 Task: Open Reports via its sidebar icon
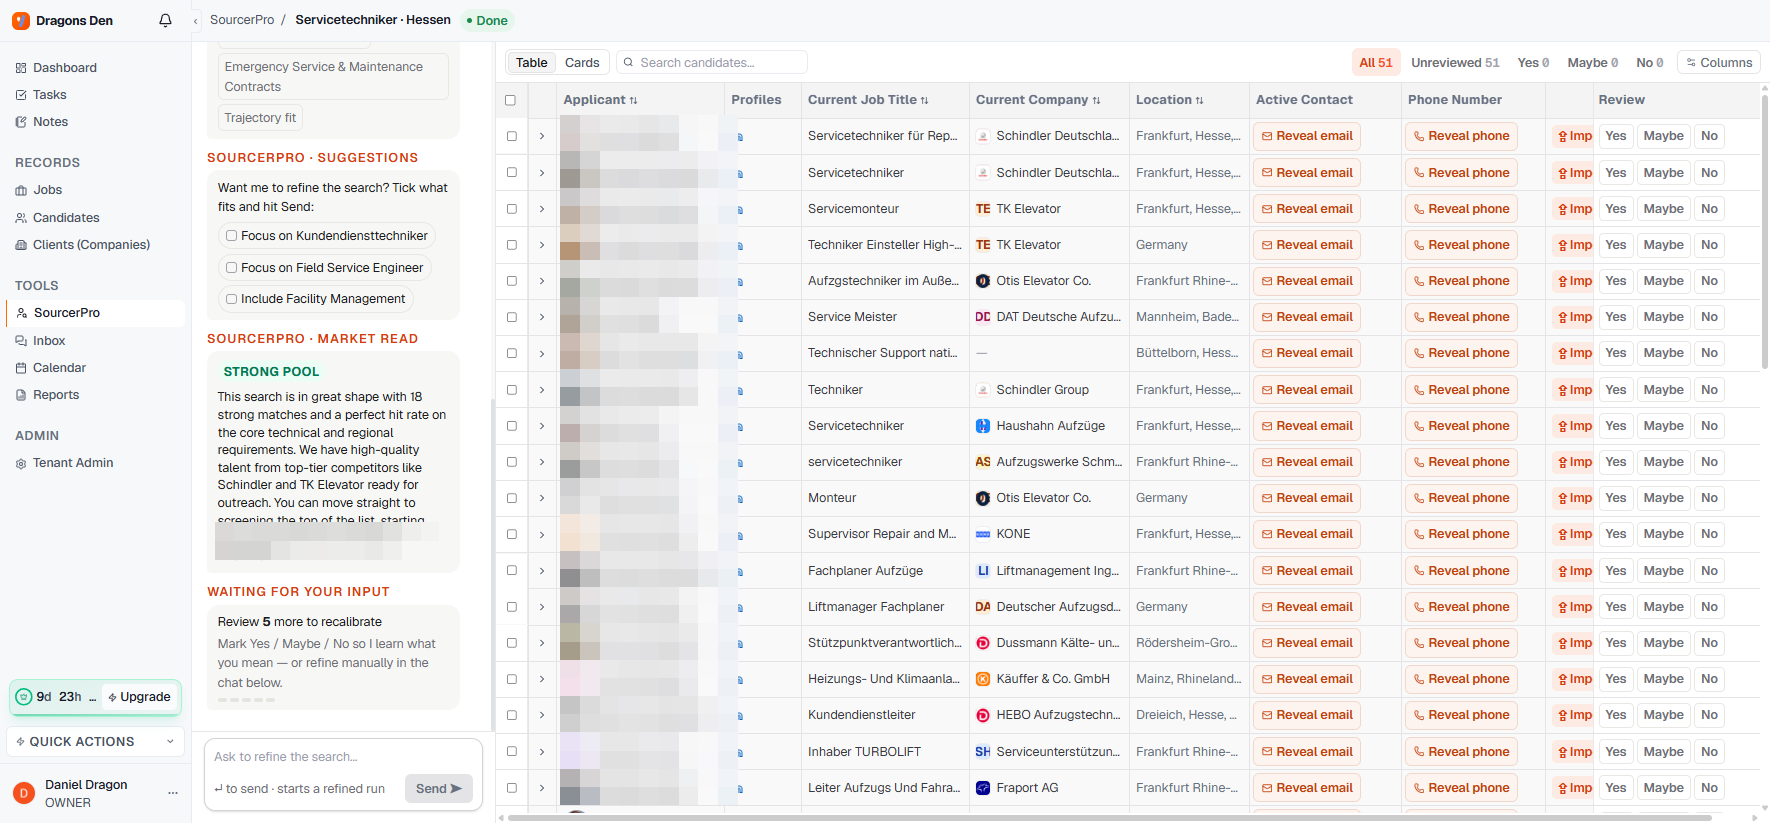tap(21, 395)
